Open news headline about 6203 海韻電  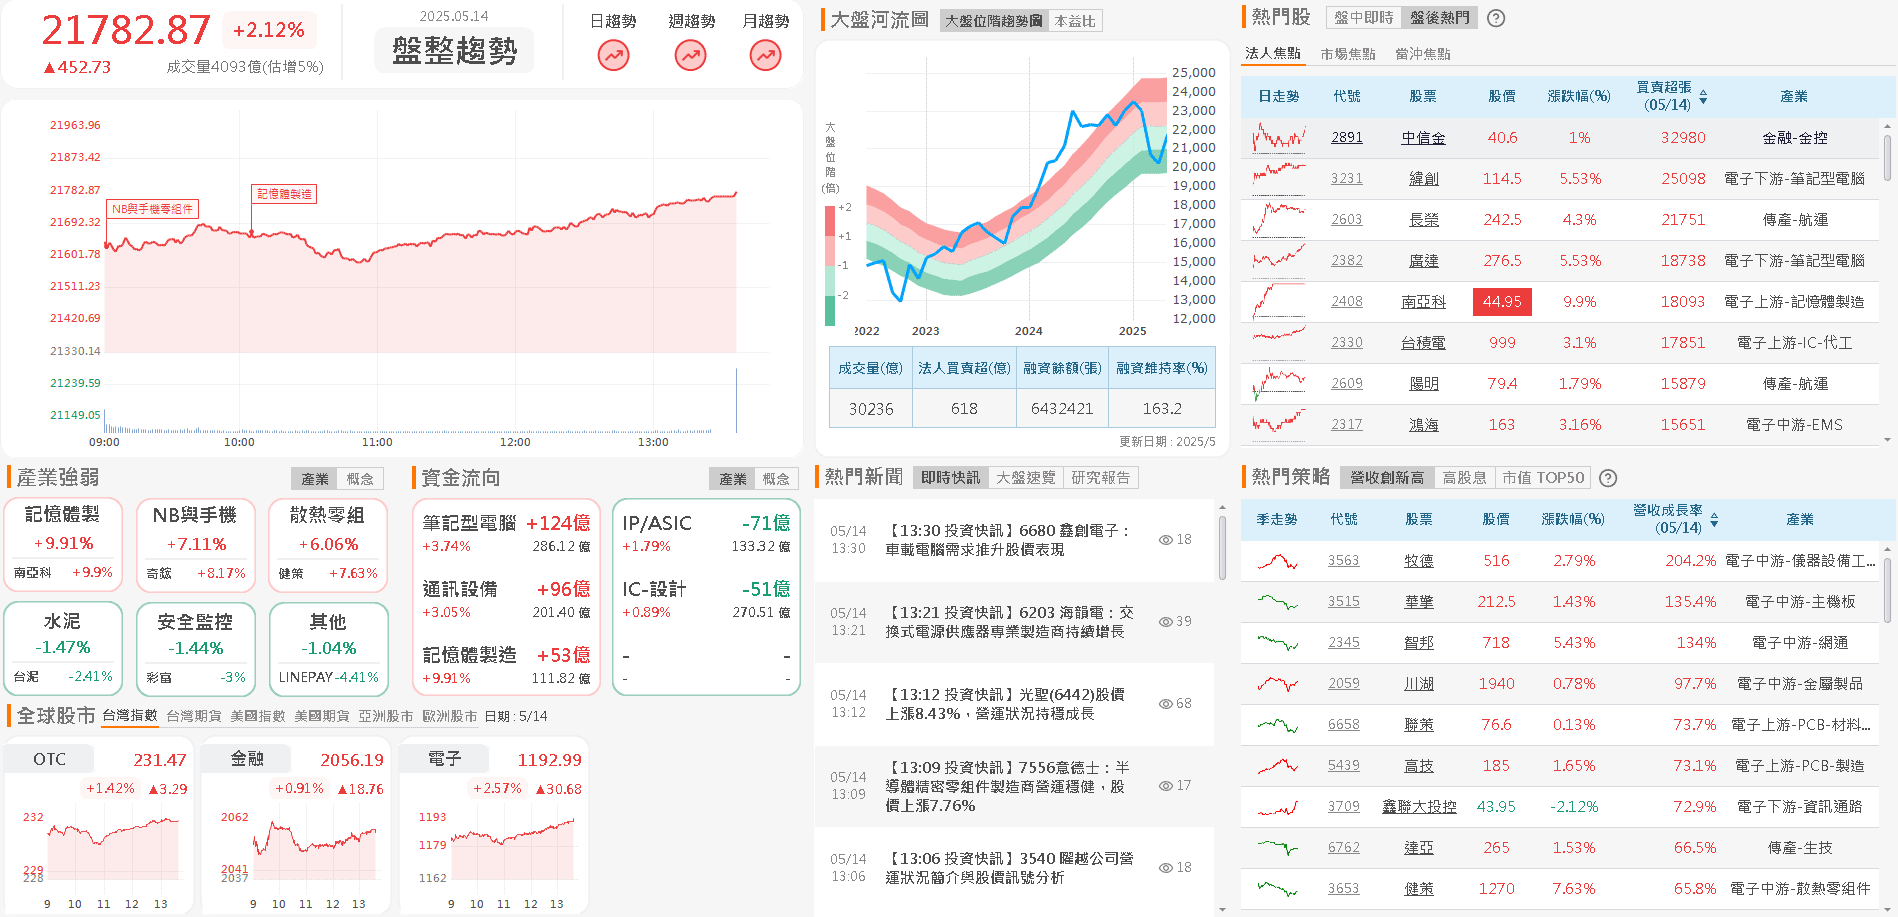[x=1009, y=622]
